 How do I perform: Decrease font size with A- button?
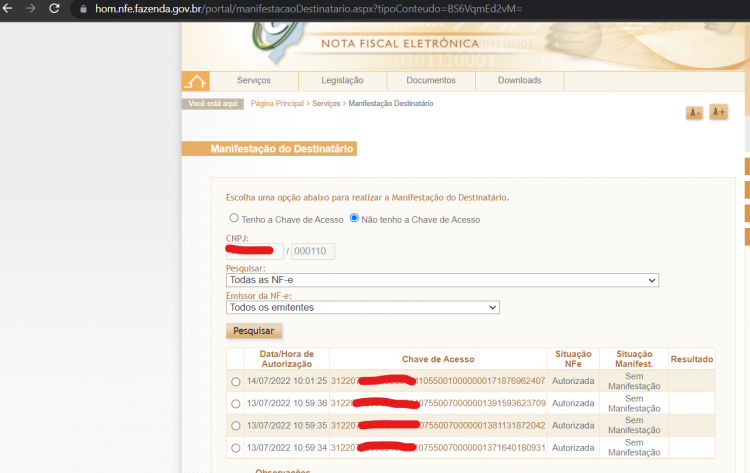click(x=694, y=113)
